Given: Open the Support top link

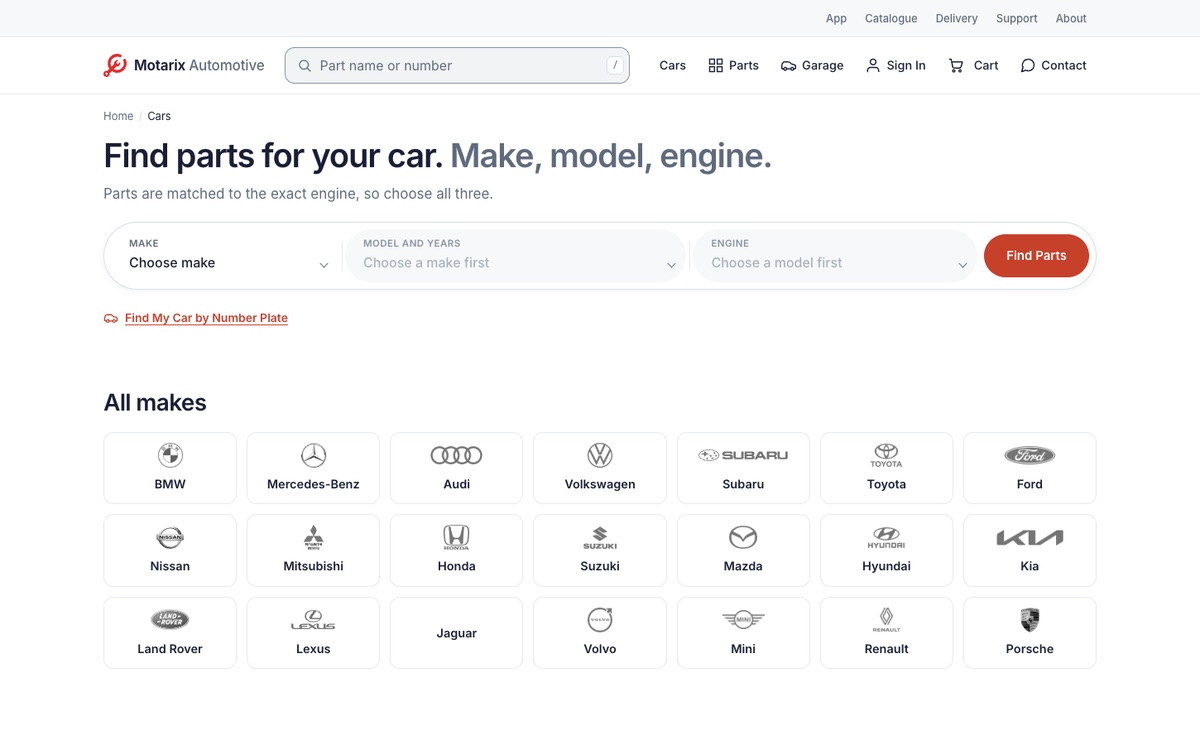Looking at the screenshot, I should pos(1017,18).
